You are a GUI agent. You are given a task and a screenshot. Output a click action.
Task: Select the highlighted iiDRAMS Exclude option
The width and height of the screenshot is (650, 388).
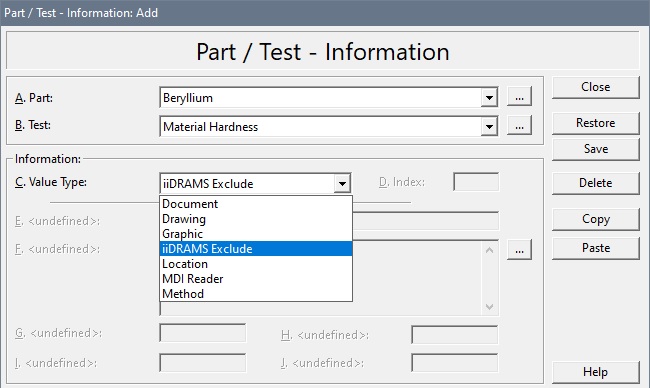[x=256, y=249]
